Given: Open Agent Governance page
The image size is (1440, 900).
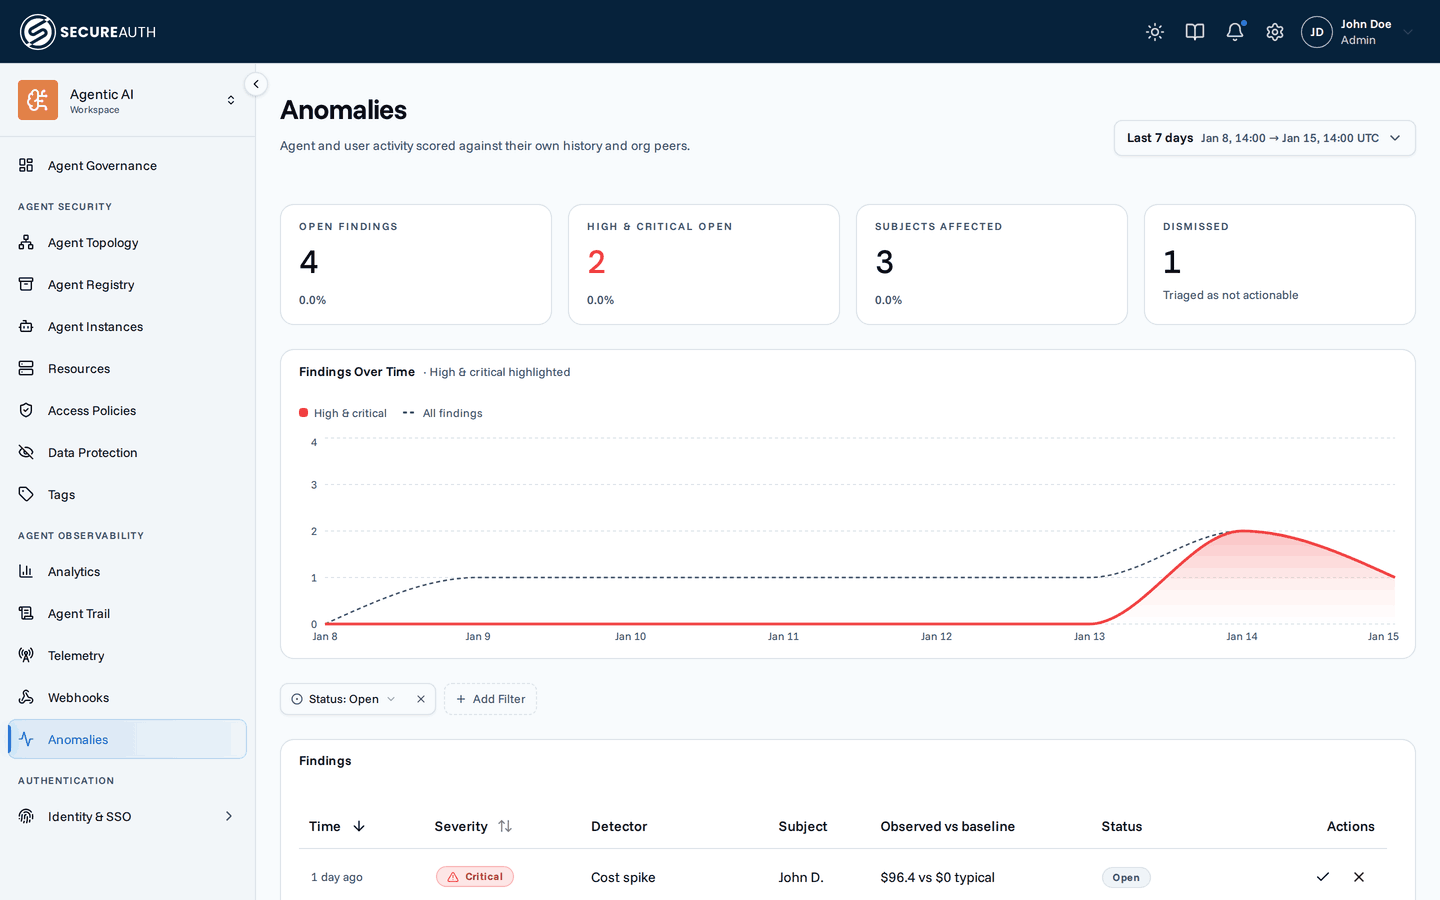Looking at the screenshot, I should [x=127, y=165].
